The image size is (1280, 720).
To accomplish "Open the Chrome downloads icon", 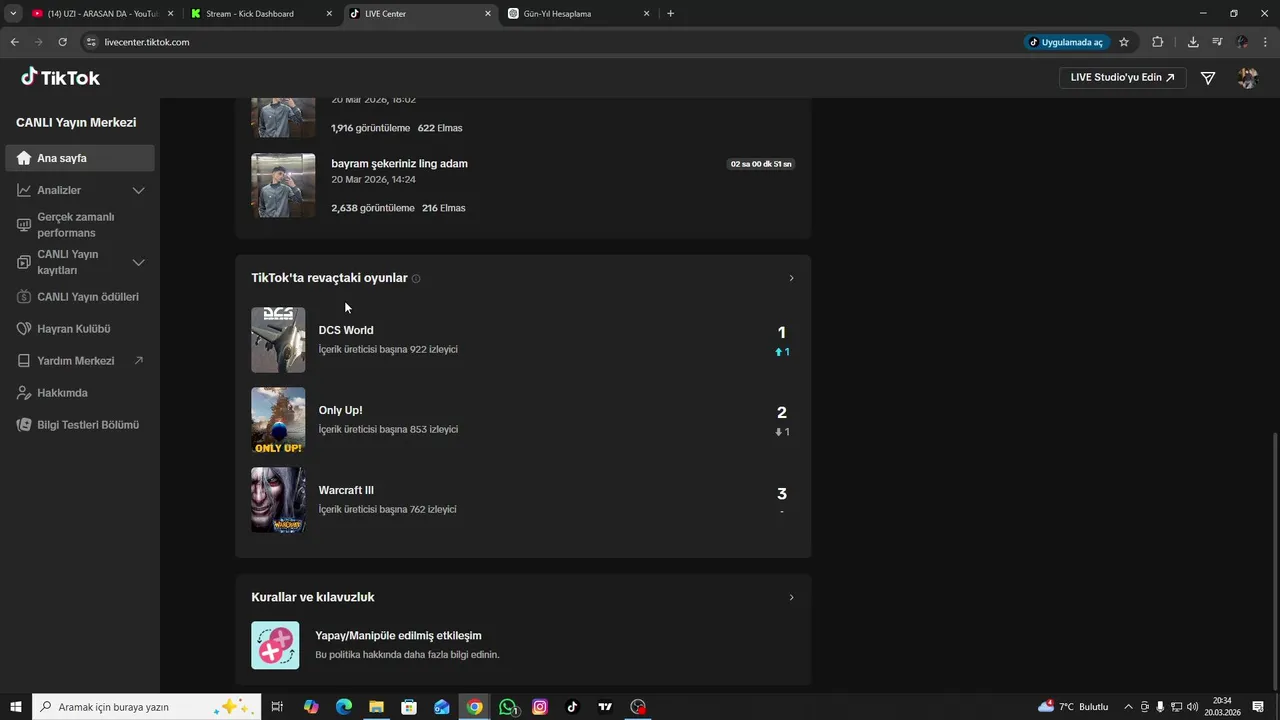I will (1193, 42).
